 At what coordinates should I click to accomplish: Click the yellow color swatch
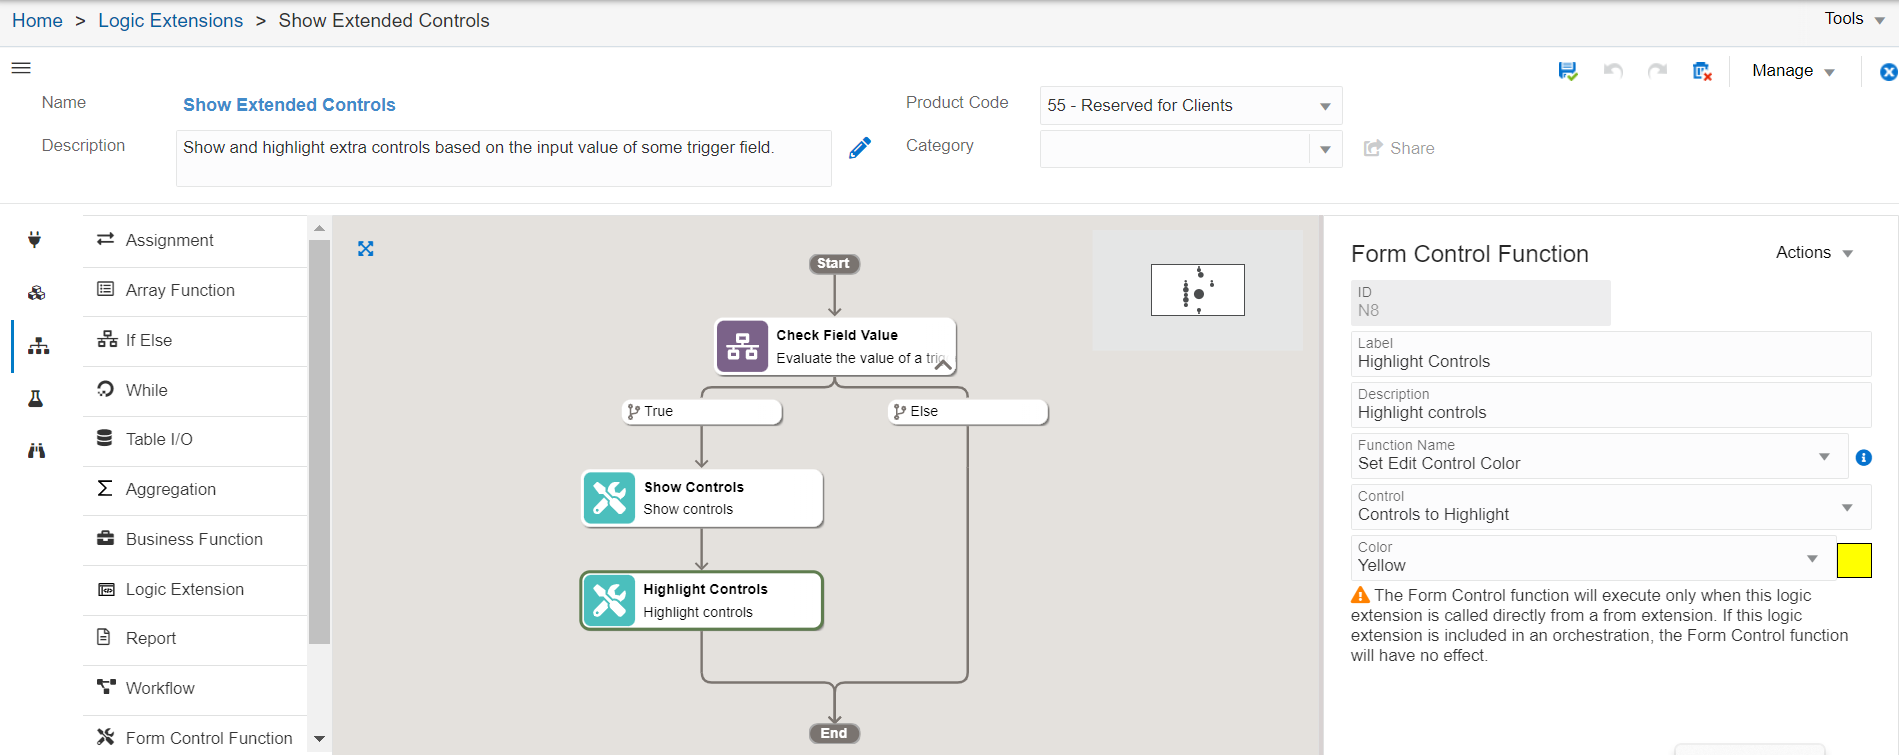(1853, 561)
